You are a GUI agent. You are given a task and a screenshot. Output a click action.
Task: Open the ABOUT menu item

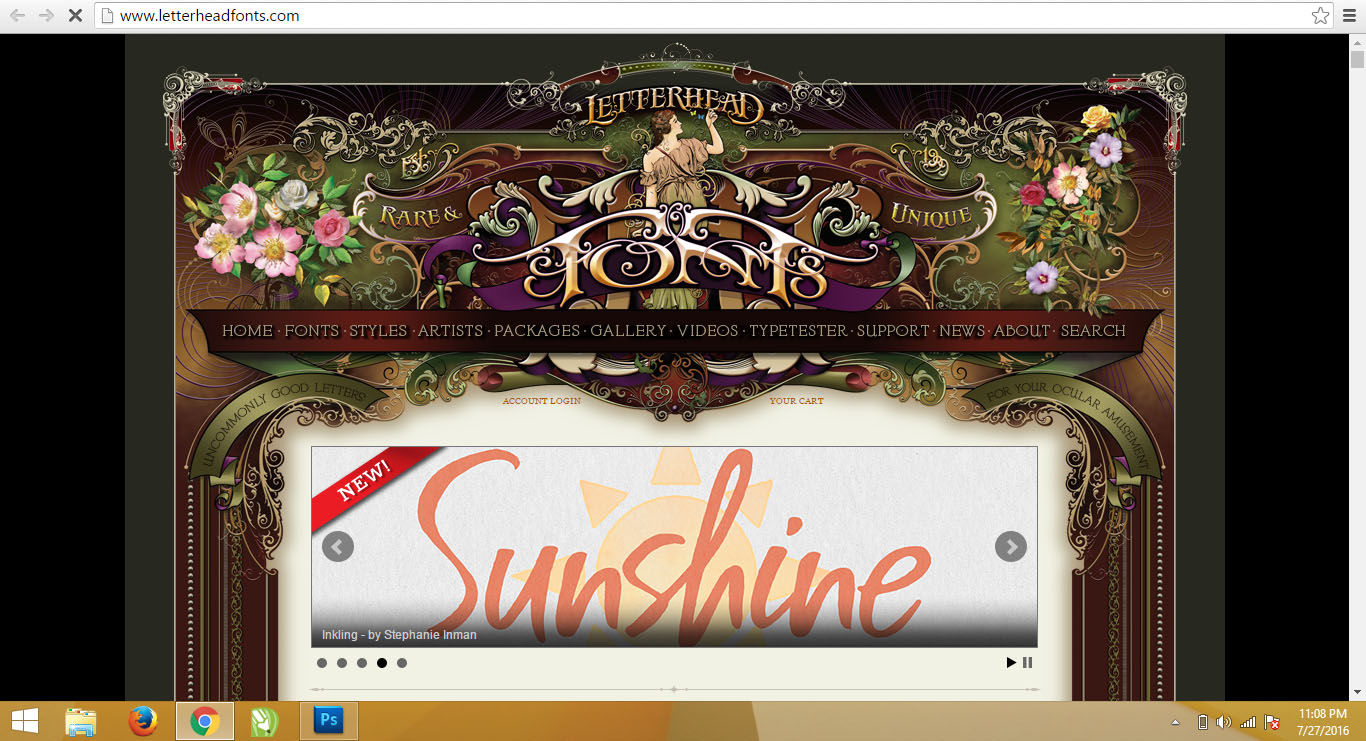pos(1022,331)
